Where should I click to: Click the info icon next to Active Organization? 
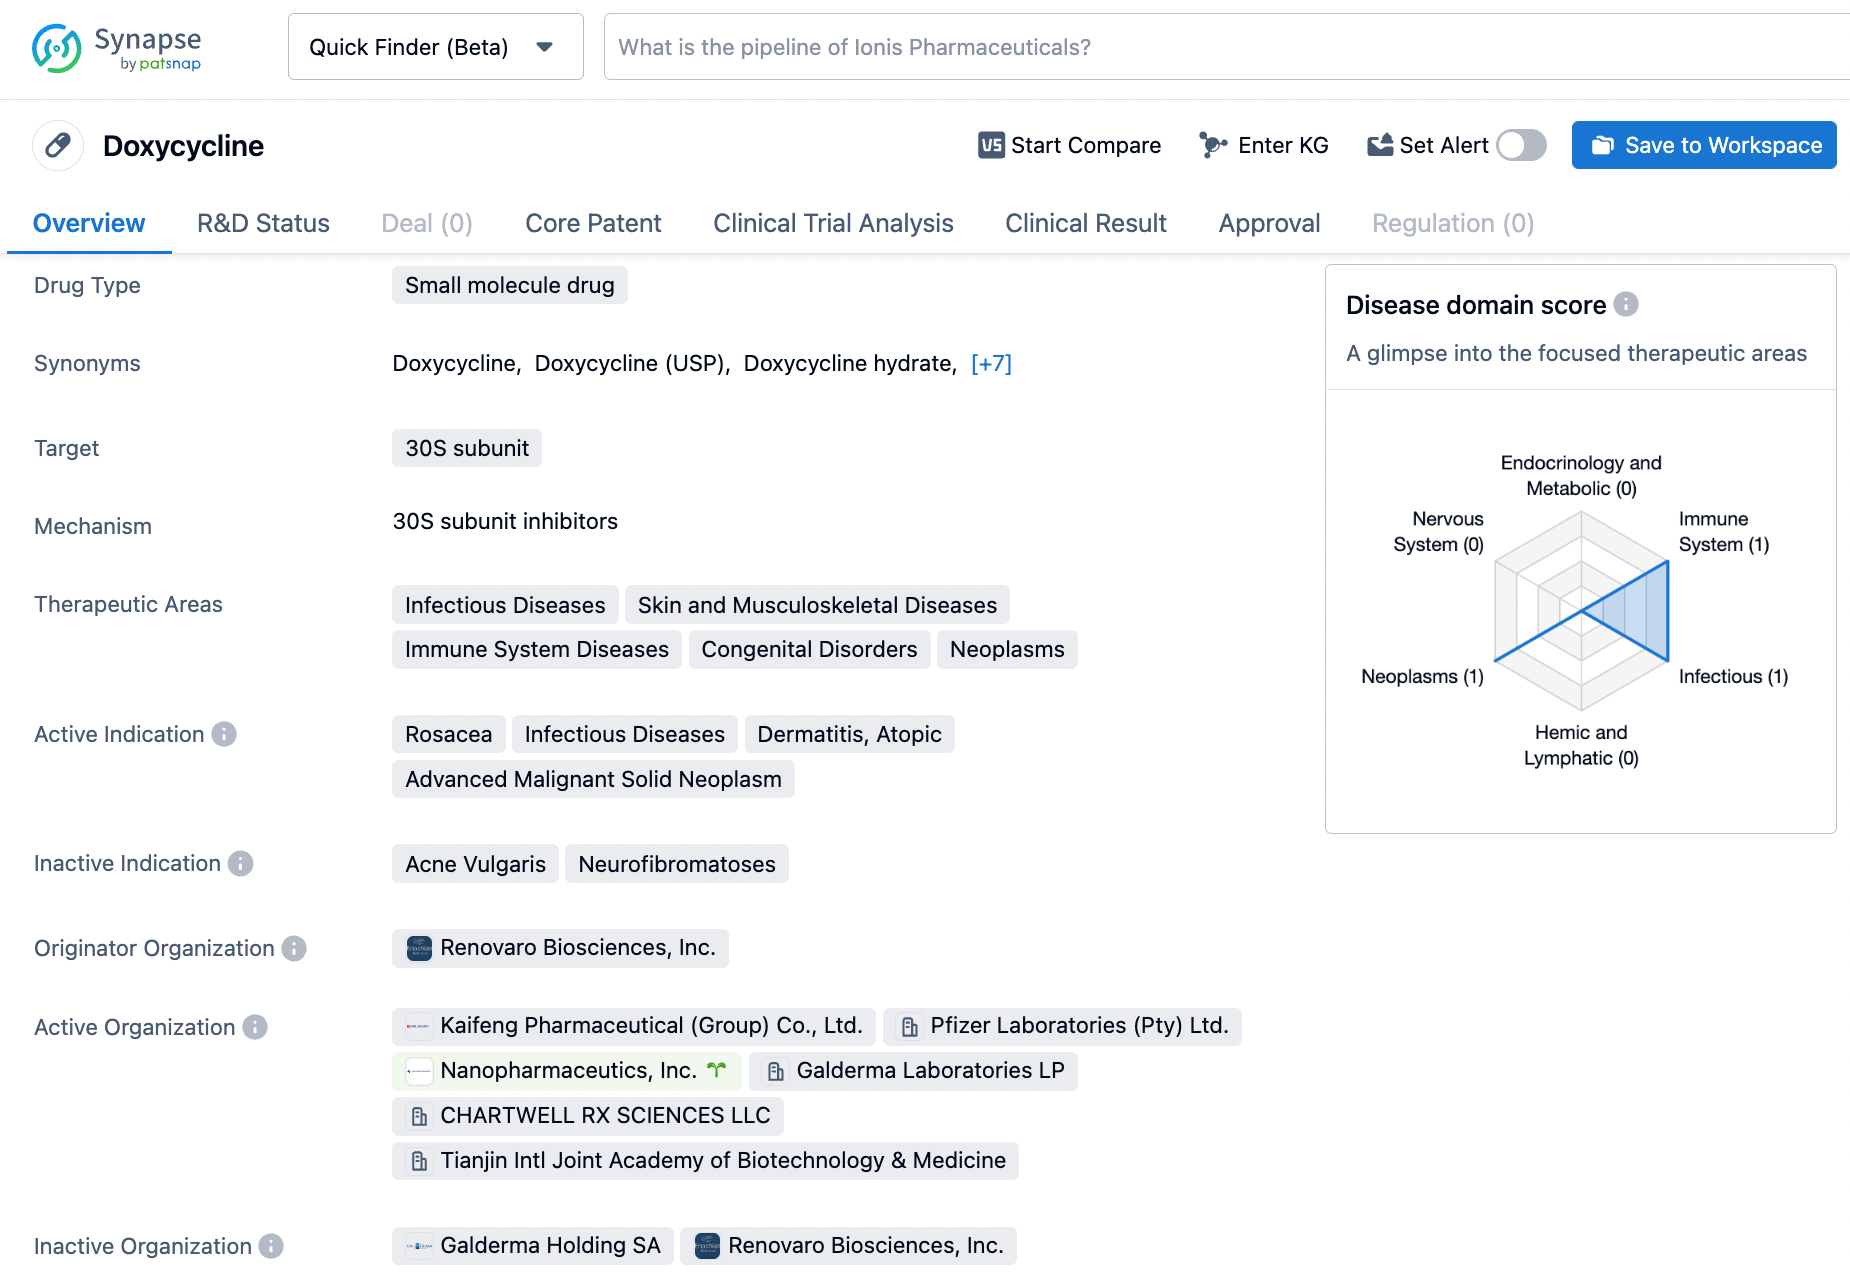click(255, 1027)
